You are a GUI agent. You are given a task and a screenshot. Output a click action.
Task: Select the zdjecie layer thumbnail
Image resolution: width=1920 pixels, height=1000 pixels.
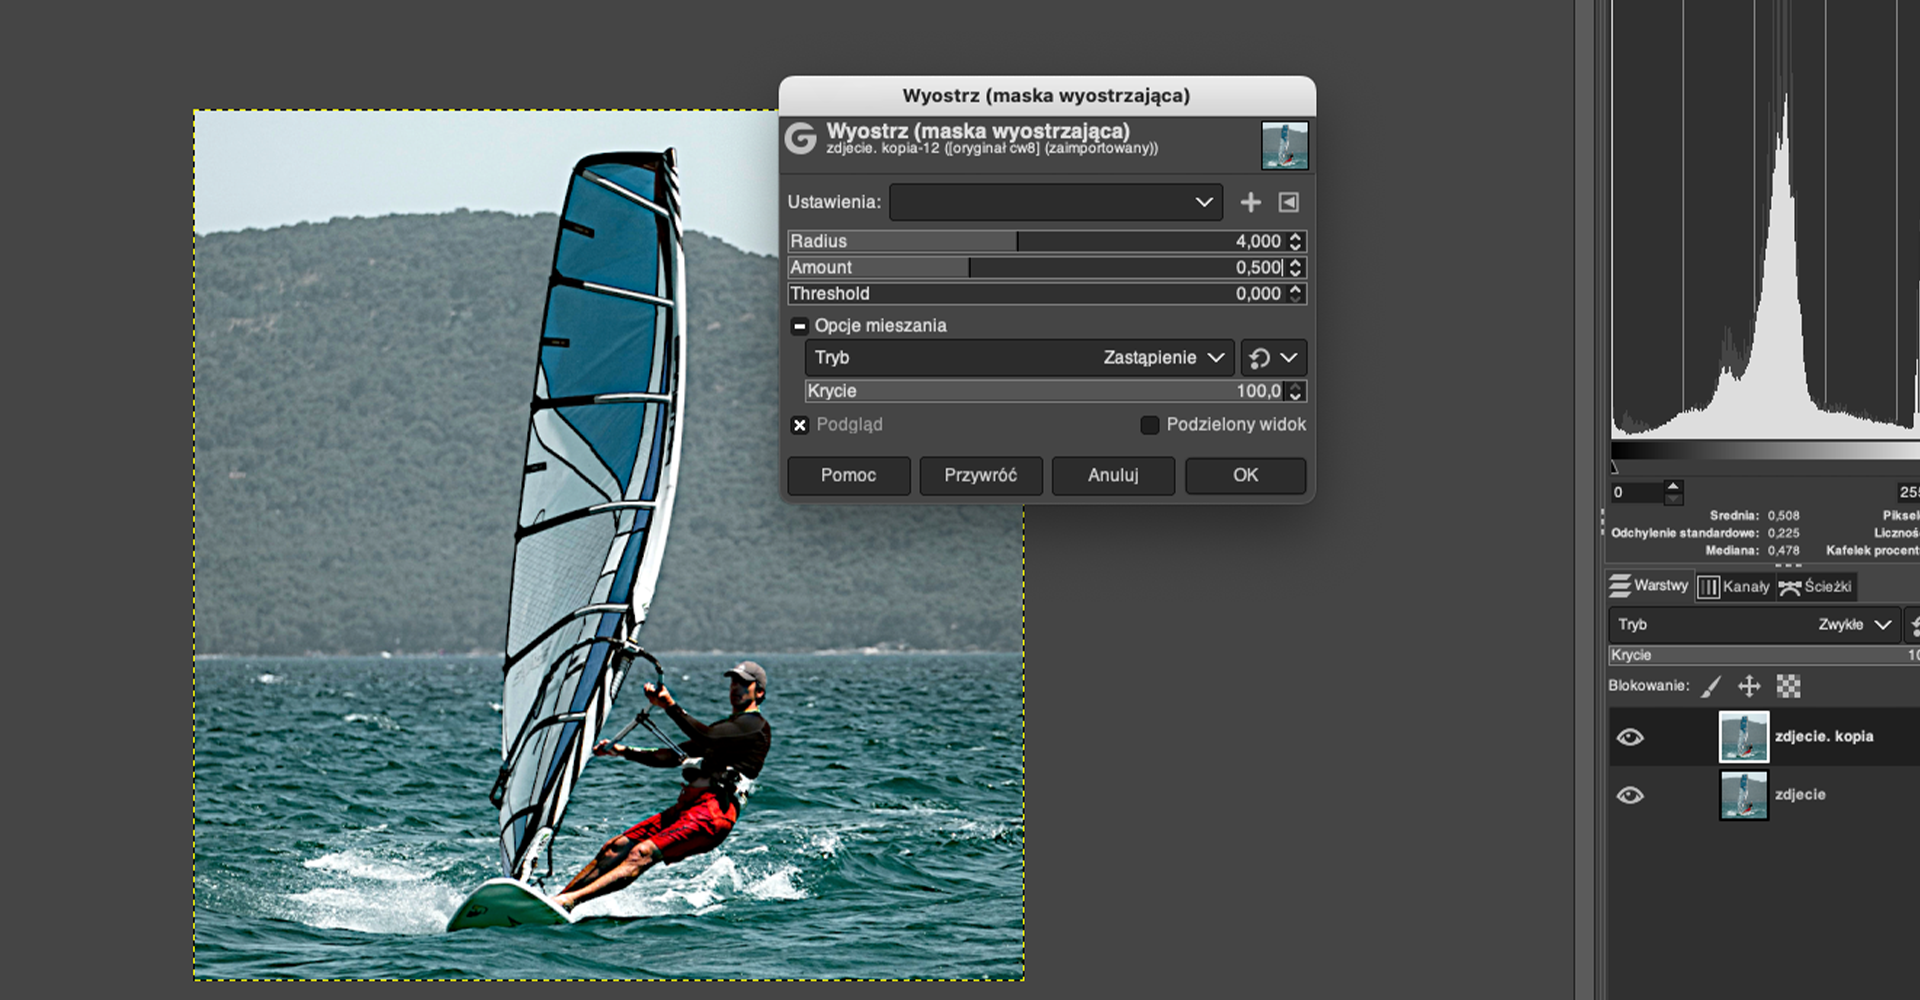point(1743,795)
